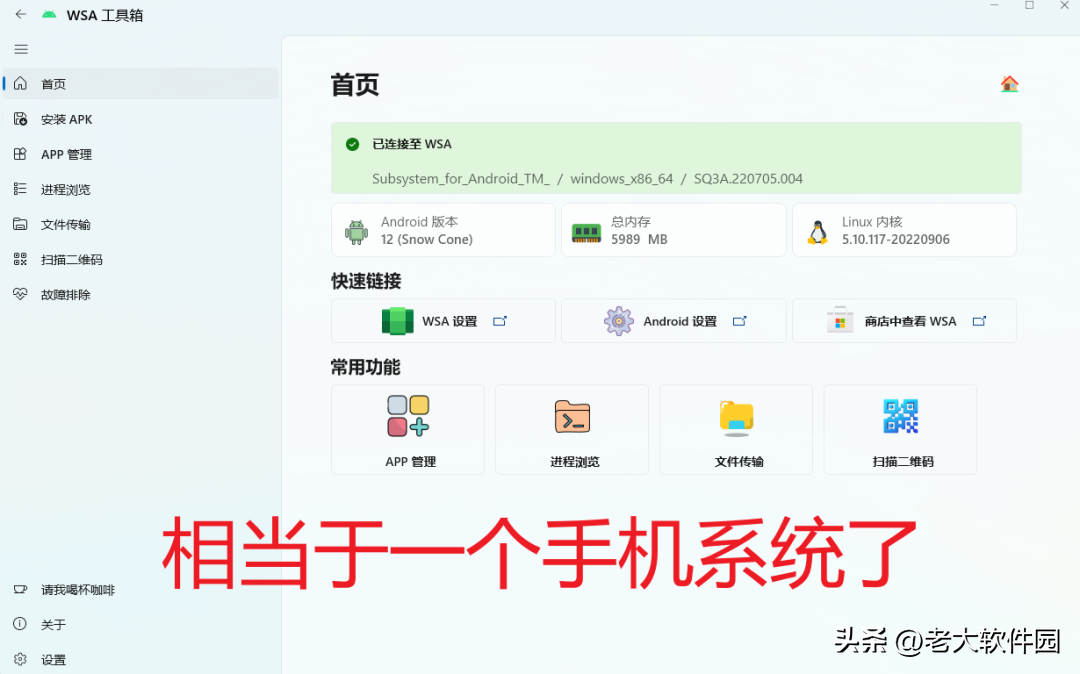The width and height of the screenshot is (1080, 674).
Task: Click the memory chip icon on the 总内存 card
Action: [x=586, y=233]
